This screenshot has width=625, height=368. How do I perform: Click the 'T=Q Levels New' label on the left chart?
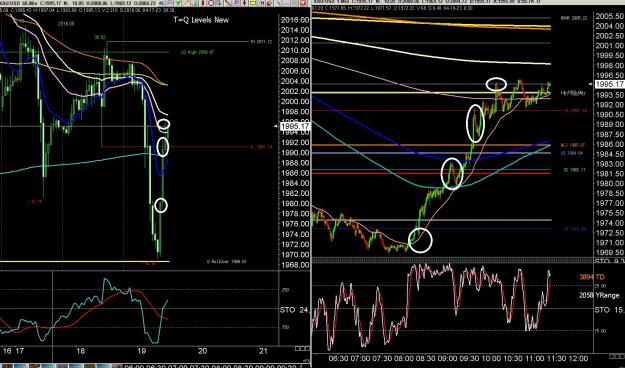pyautogui.click(x=201, y=20)
